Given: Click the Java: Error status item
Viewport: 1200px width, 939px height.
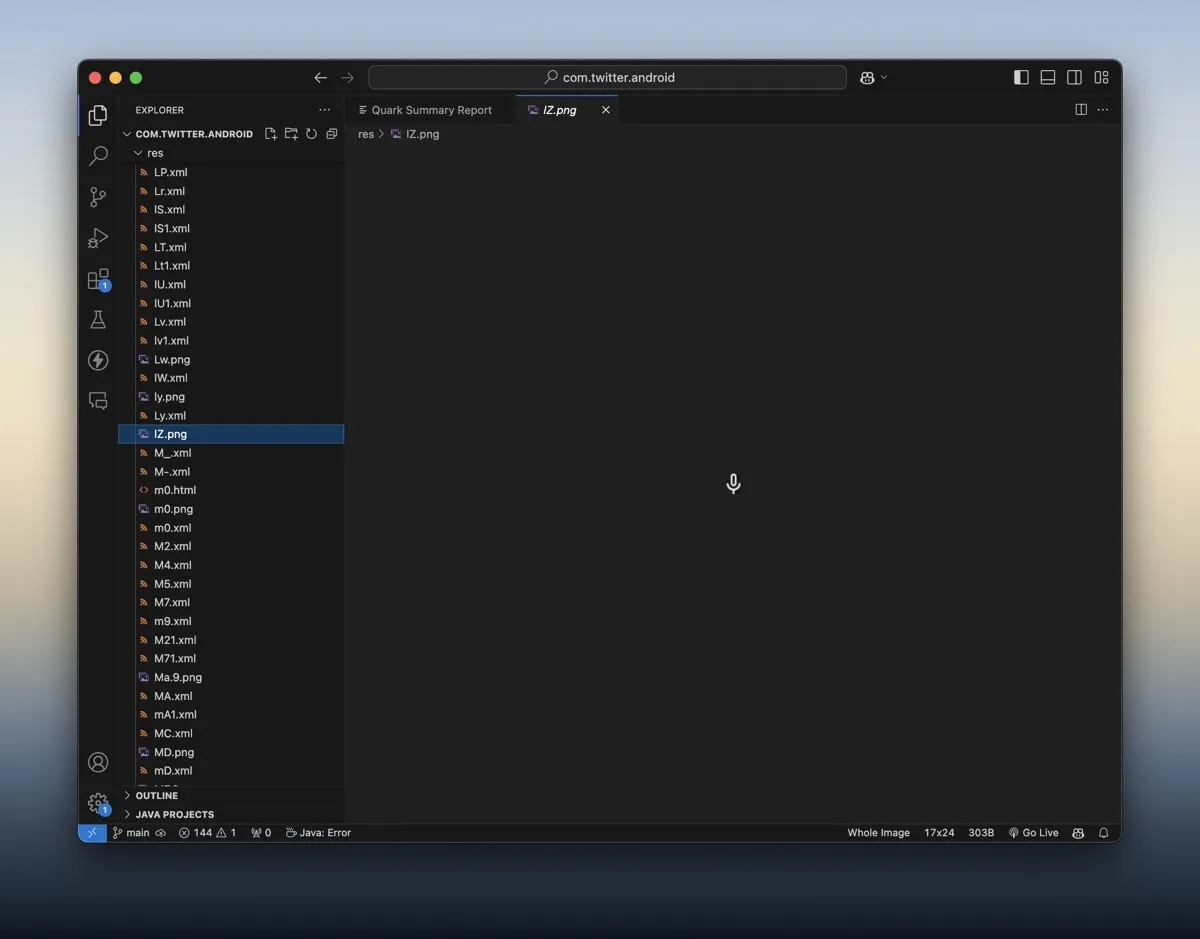Looking at the screenshot, I should click(x=319, y=833).
